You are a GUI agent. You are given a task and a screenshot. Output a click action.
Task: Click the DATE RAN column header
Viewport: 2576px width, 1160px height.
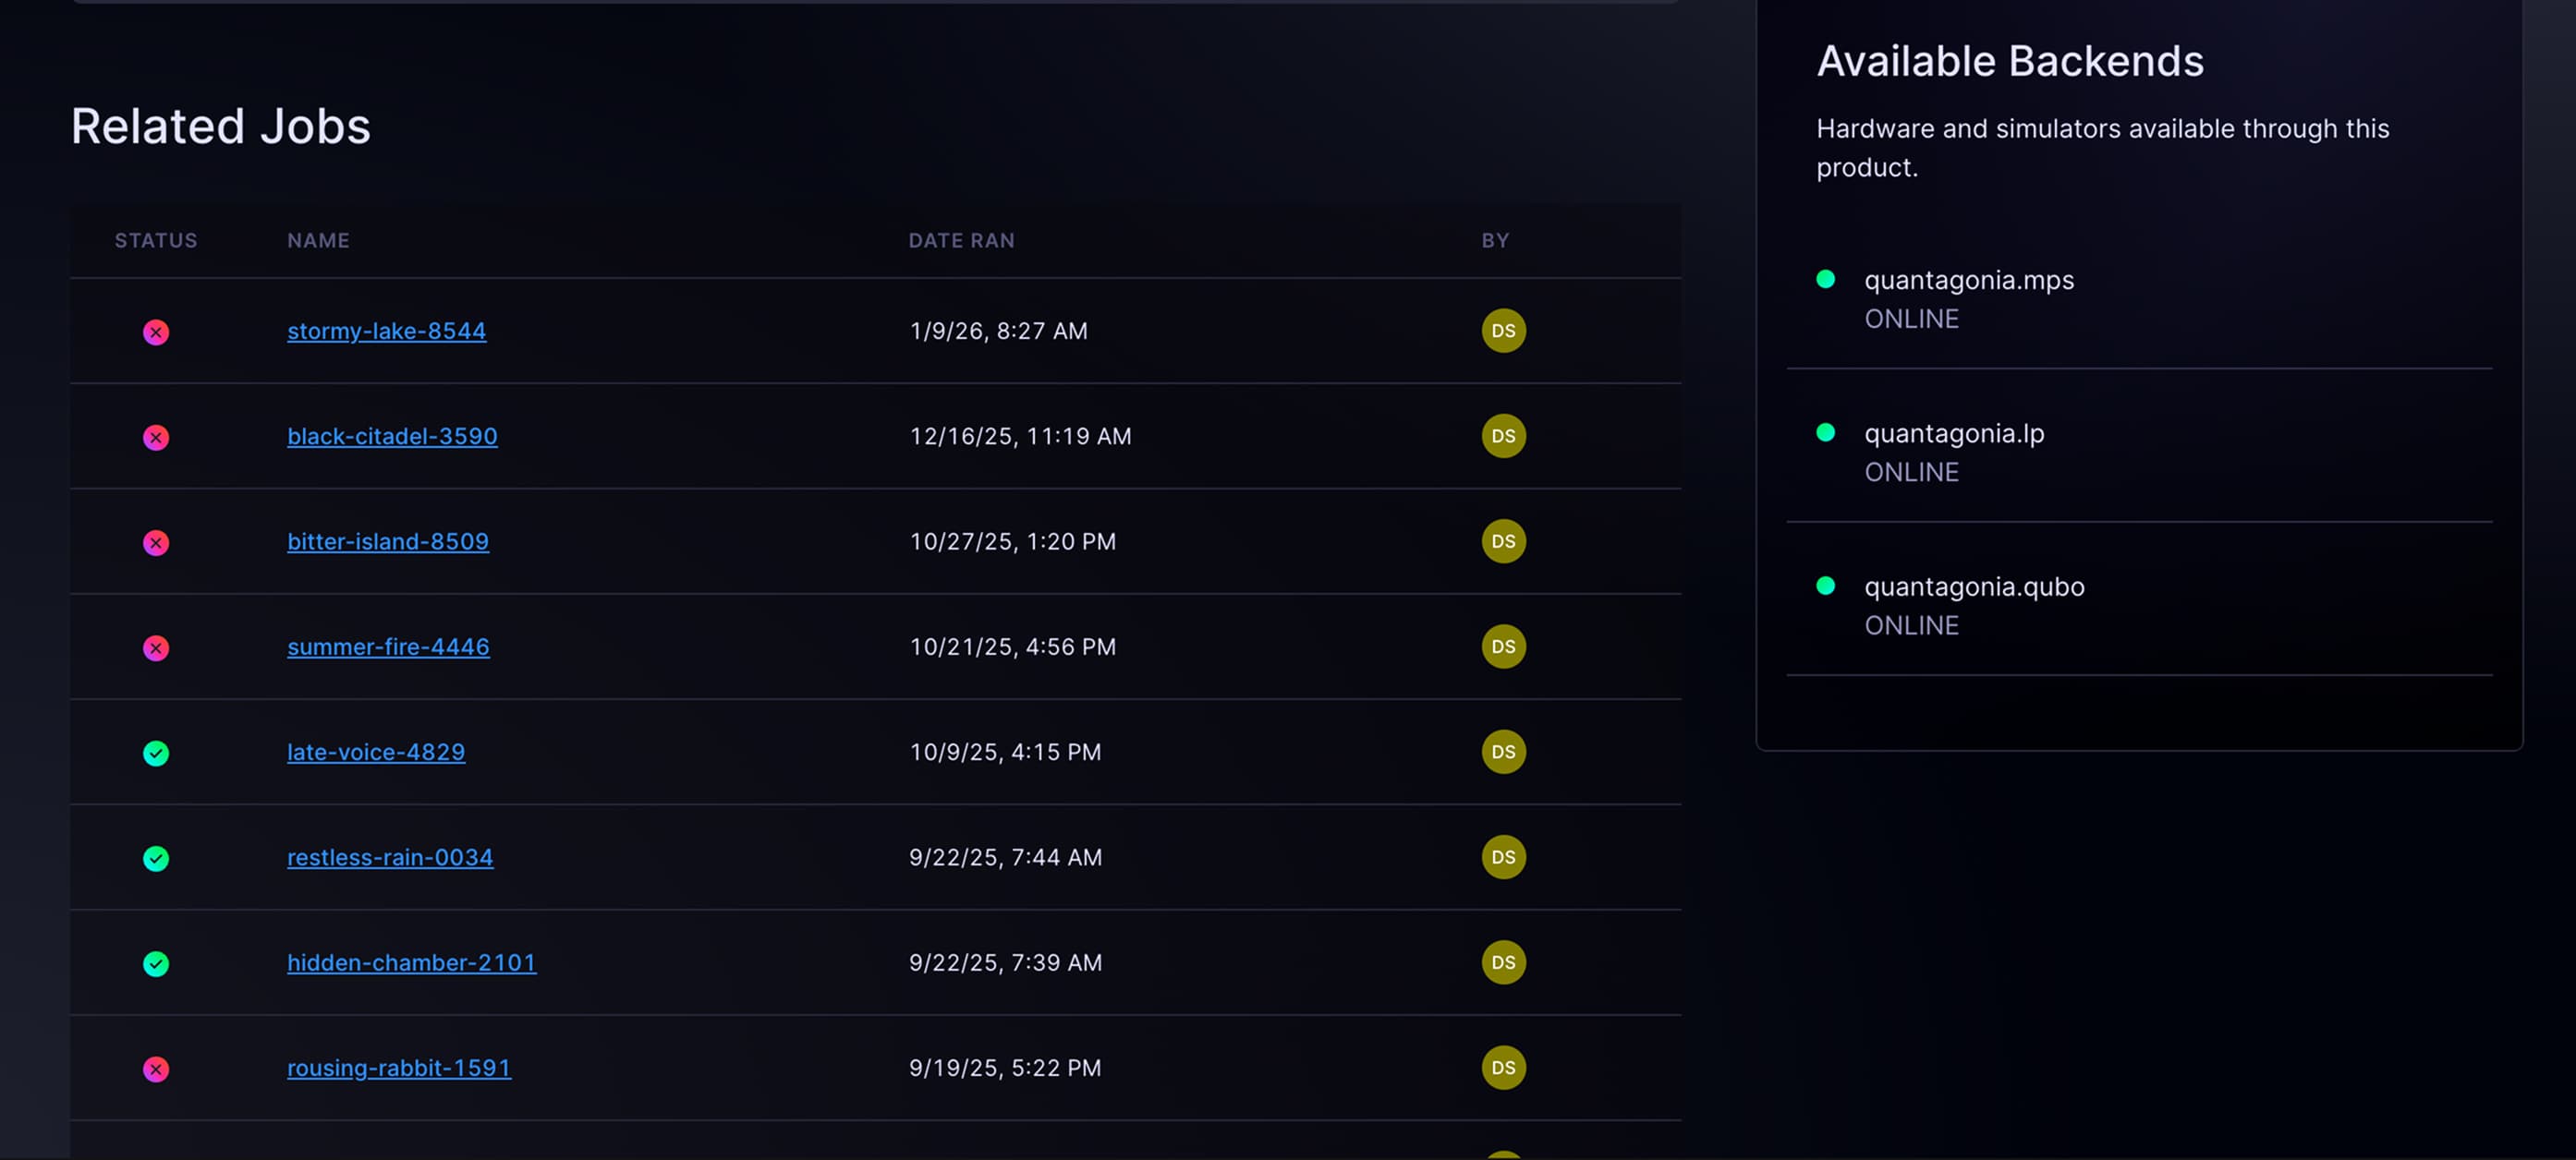point(960,240)
